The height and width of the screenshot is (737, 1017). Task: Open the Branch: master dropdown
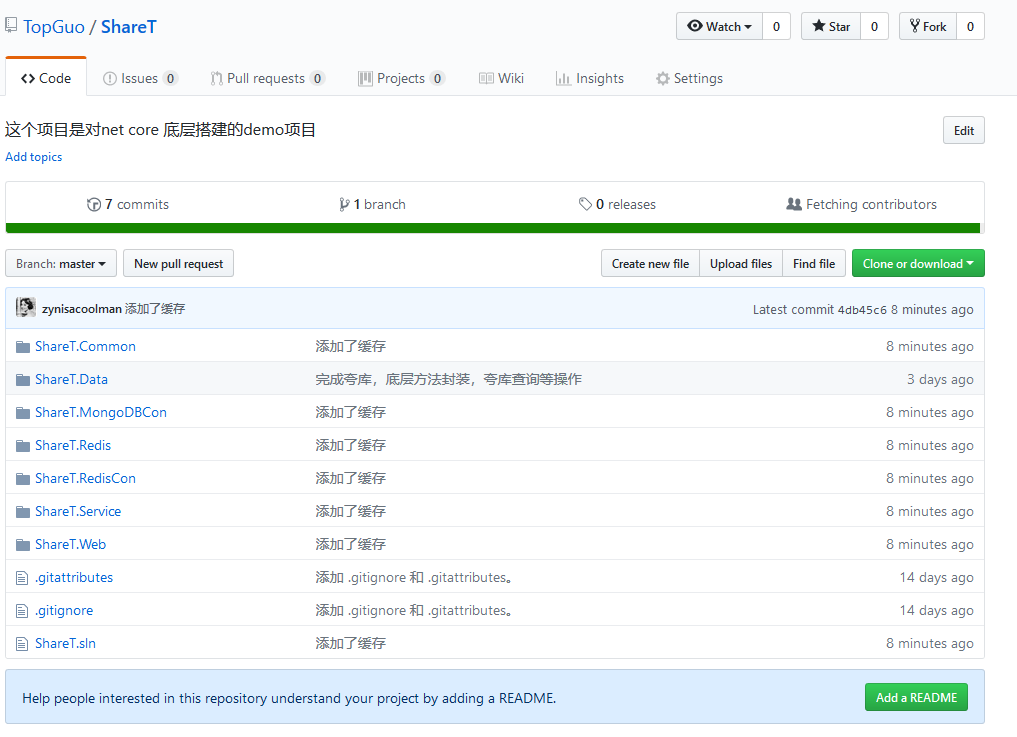pyautogui.click(x=61, y=263)
